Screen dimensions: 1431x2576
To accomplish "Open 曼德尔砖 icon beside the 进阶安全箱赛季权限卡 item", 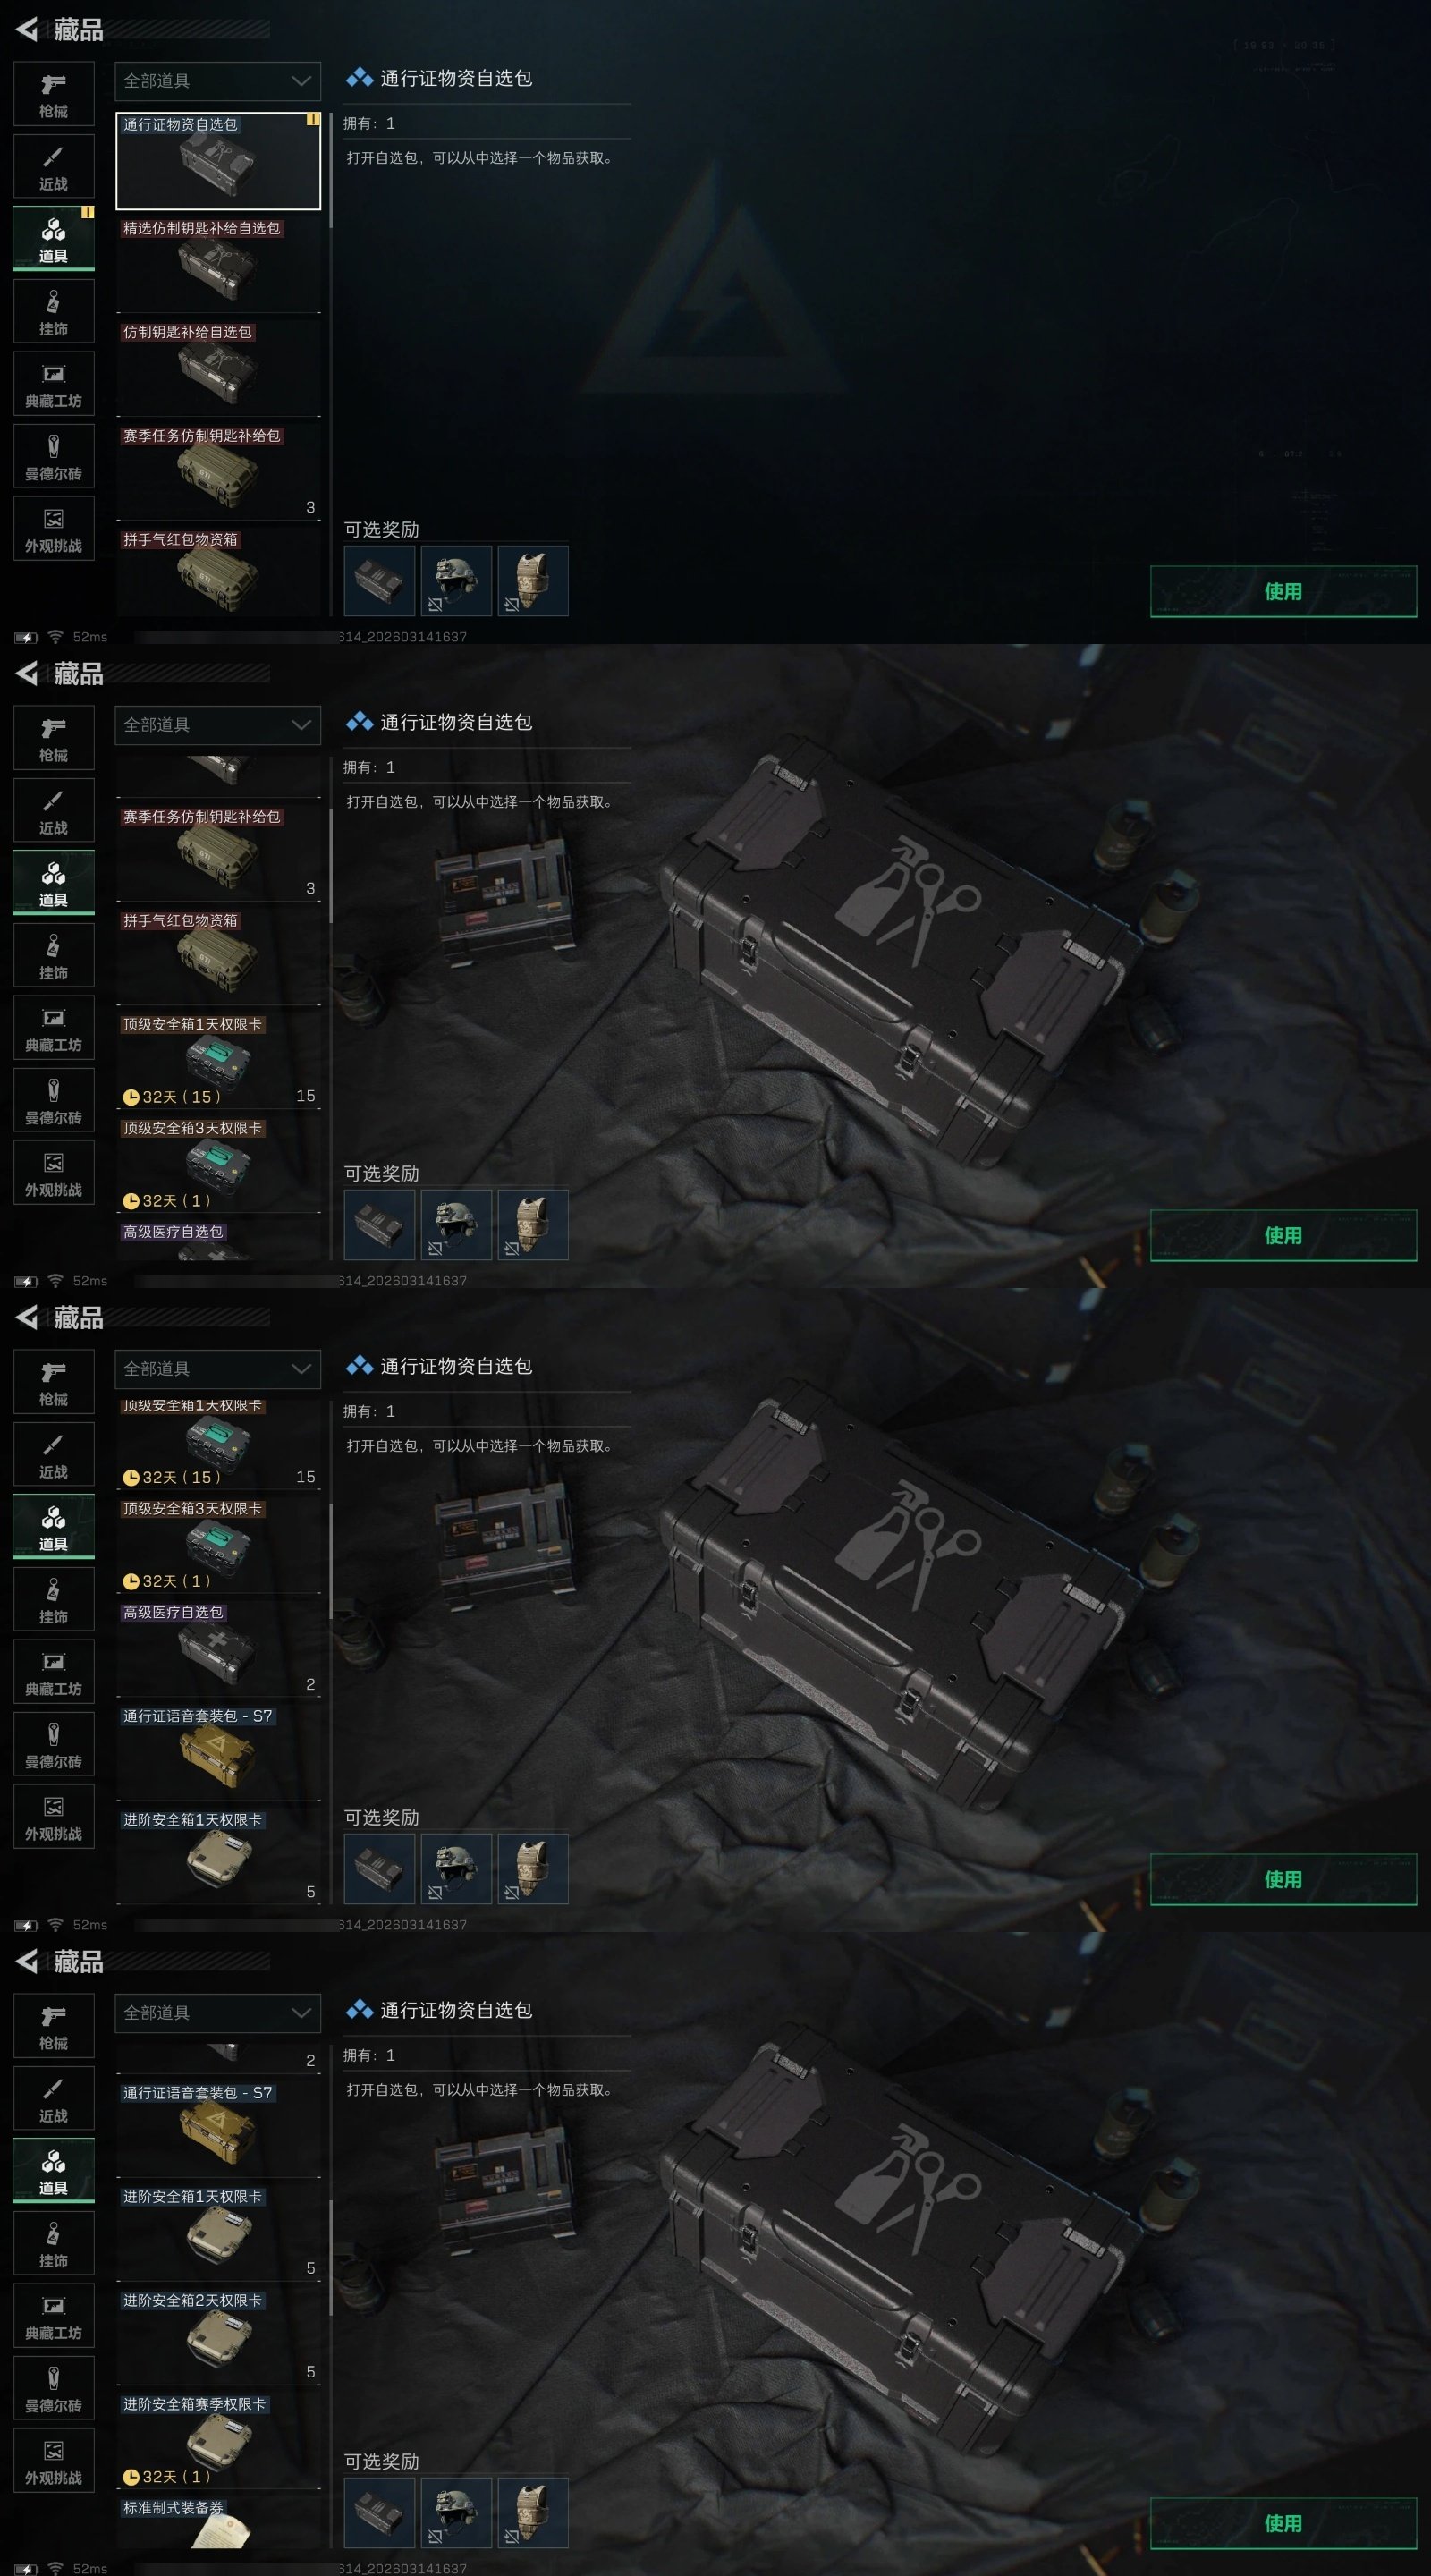I will pos(53,2388).
